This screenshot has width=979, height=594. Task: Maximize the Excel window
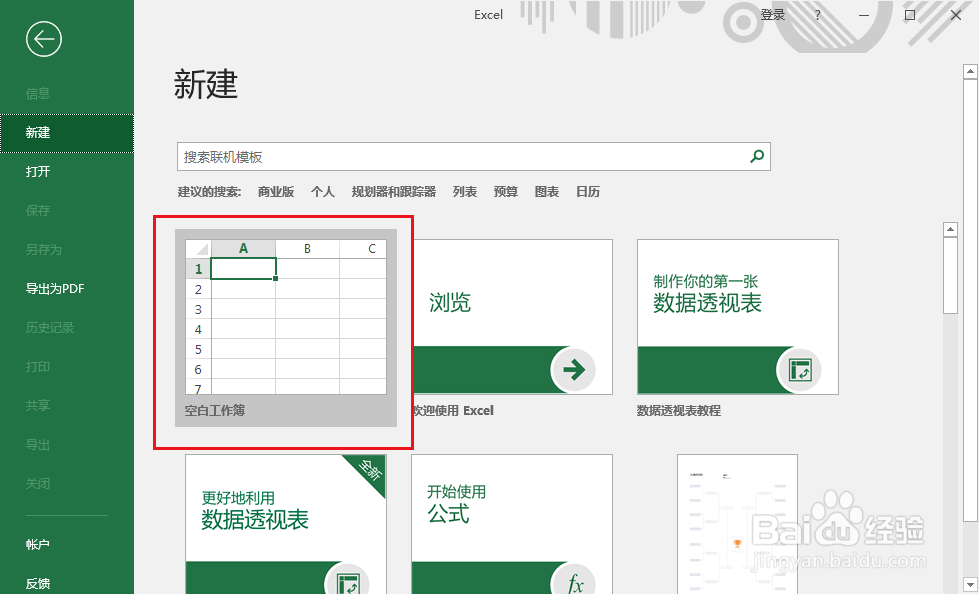tap(910, 16)
